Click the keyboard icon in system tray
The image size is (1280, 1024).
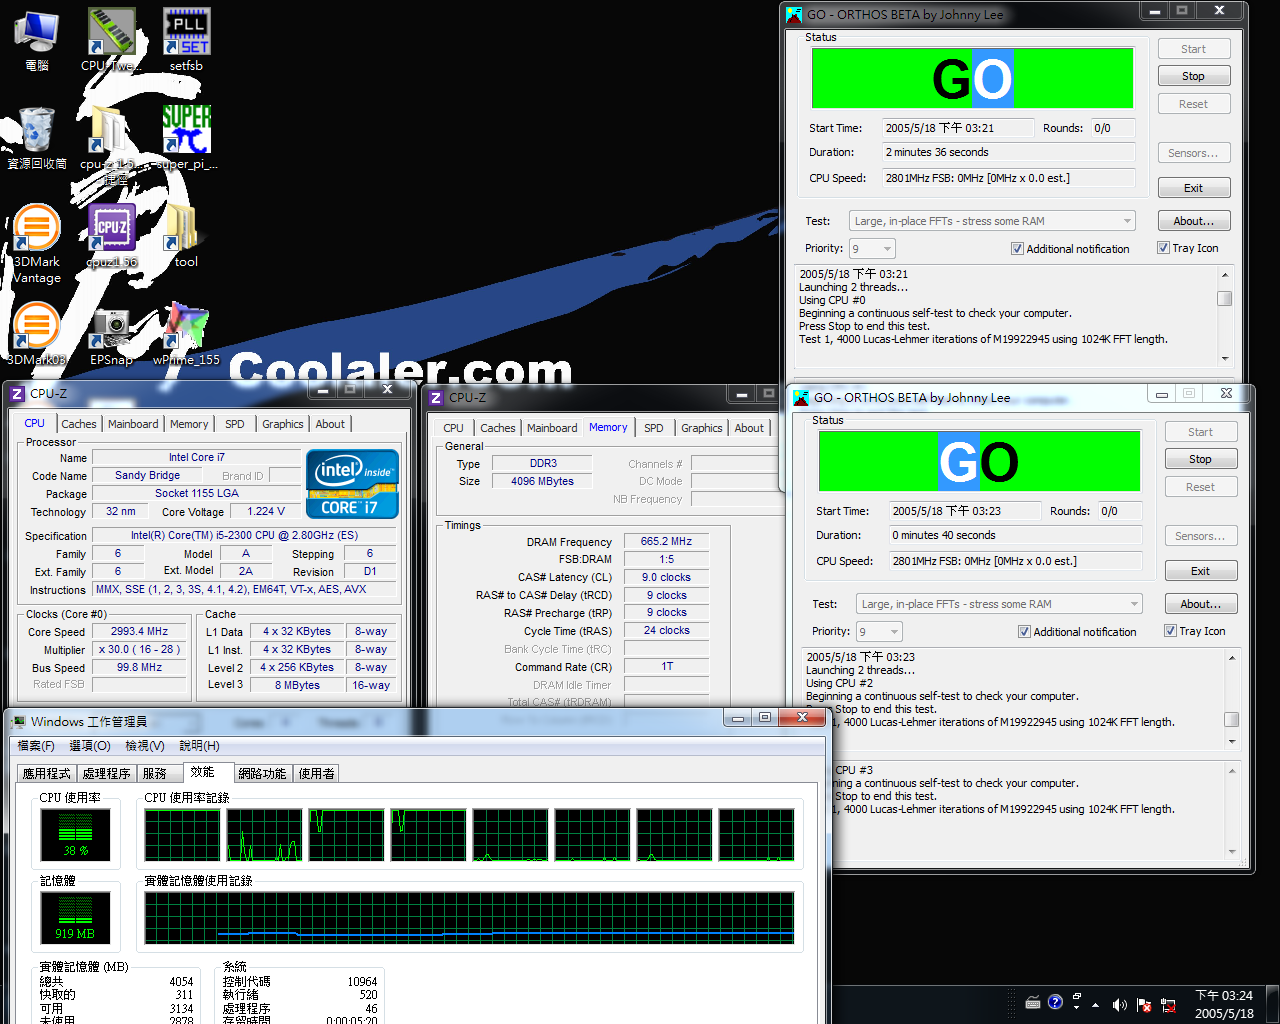tap(1033, 1003)
